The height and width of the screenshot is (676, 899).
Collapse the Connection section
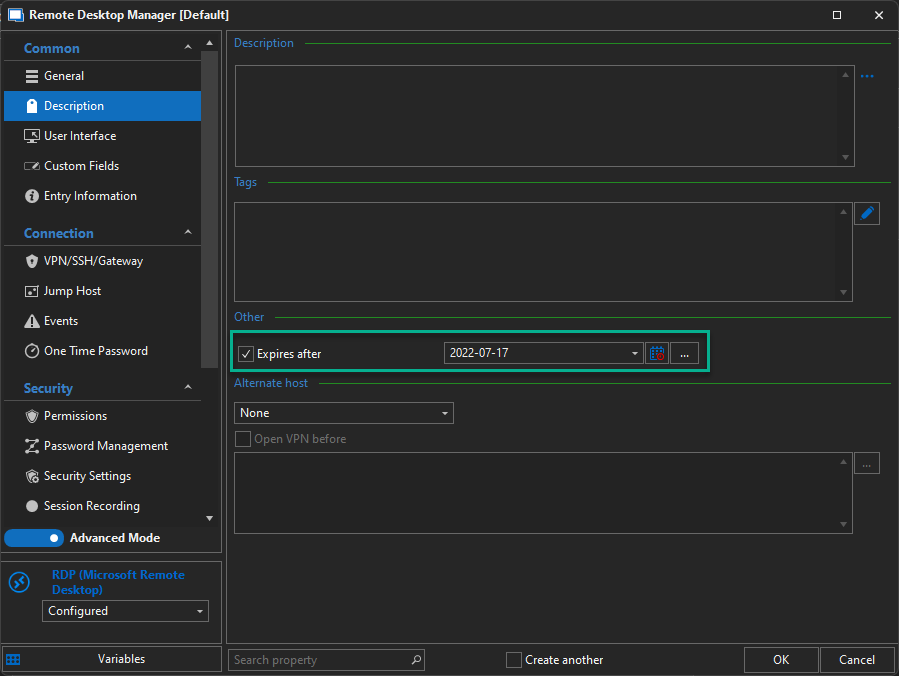188,233
